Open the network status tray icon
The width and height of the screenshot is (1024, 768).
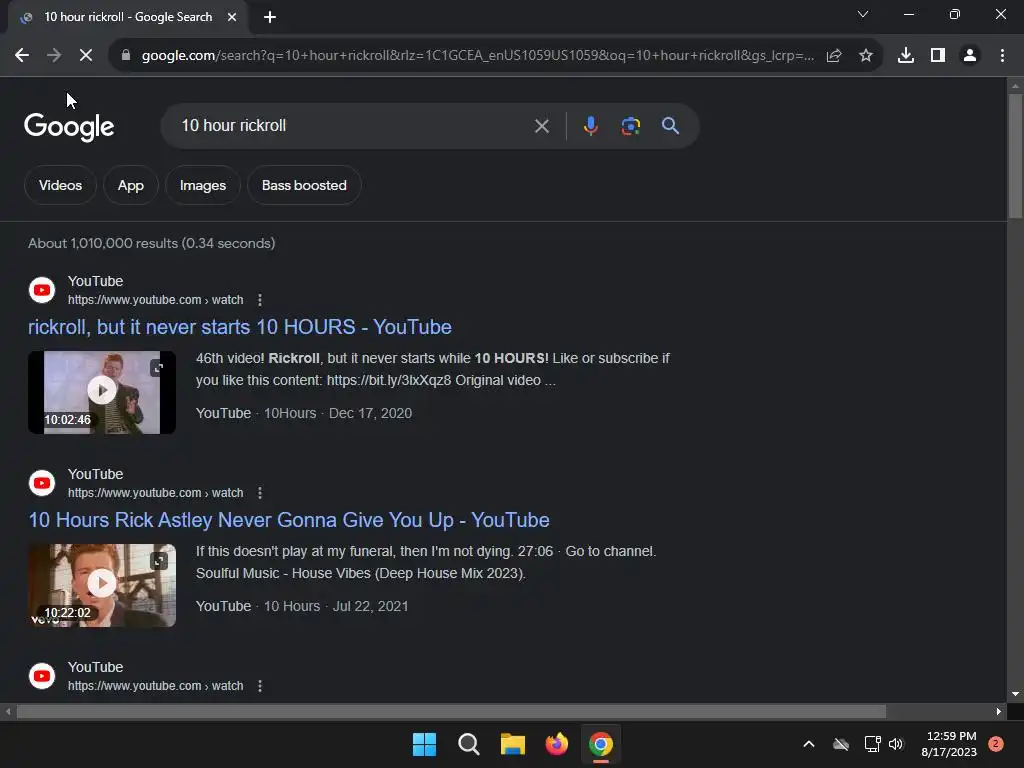pyautogui.click(x=872, y=744)
